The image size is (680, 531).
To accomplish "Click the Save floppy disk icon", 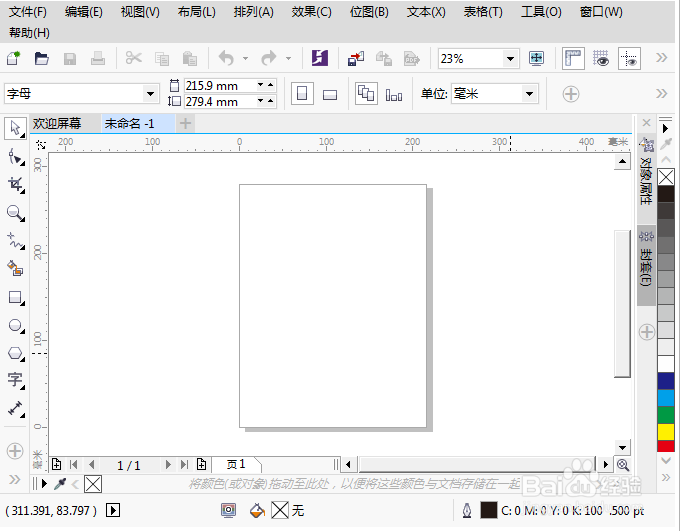I will click(70, 59).
